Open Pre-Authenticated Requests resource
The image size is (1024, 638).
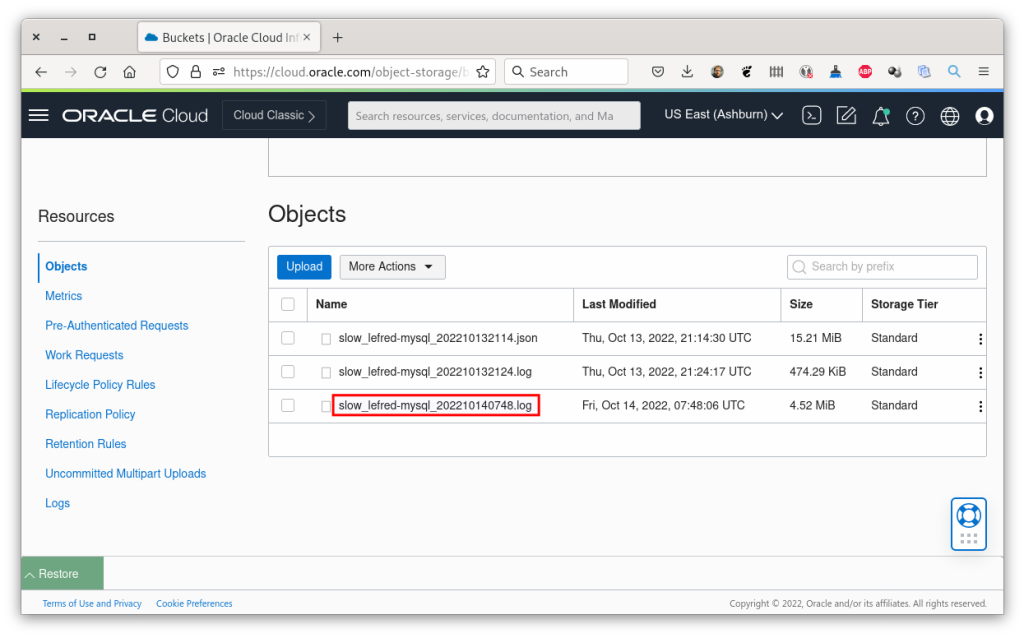(x=116, y=325)
